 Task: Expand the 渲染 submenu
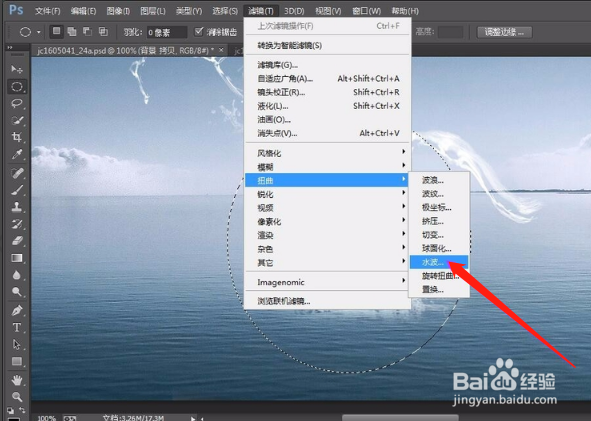click(x=327, y=235)
